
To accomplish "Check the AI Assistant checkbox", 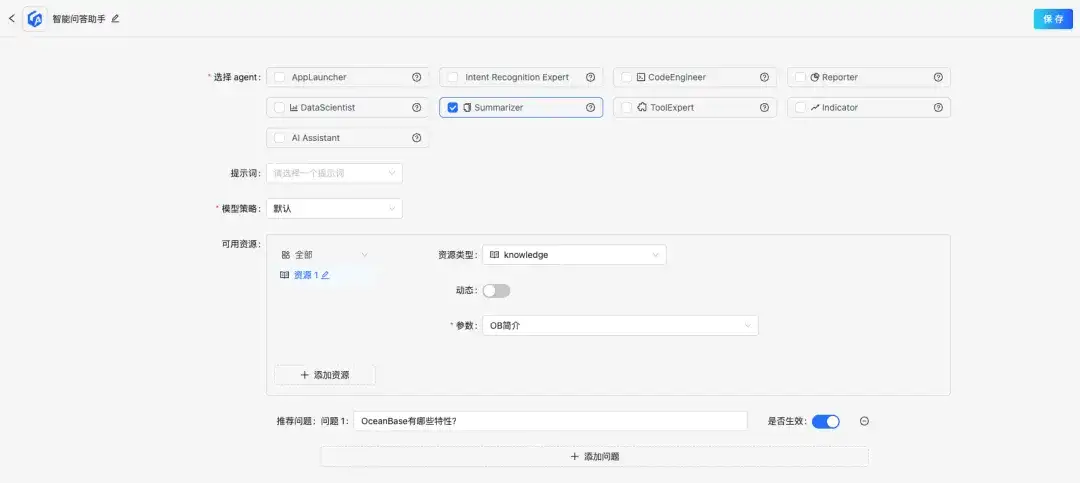I will (279, 138).
